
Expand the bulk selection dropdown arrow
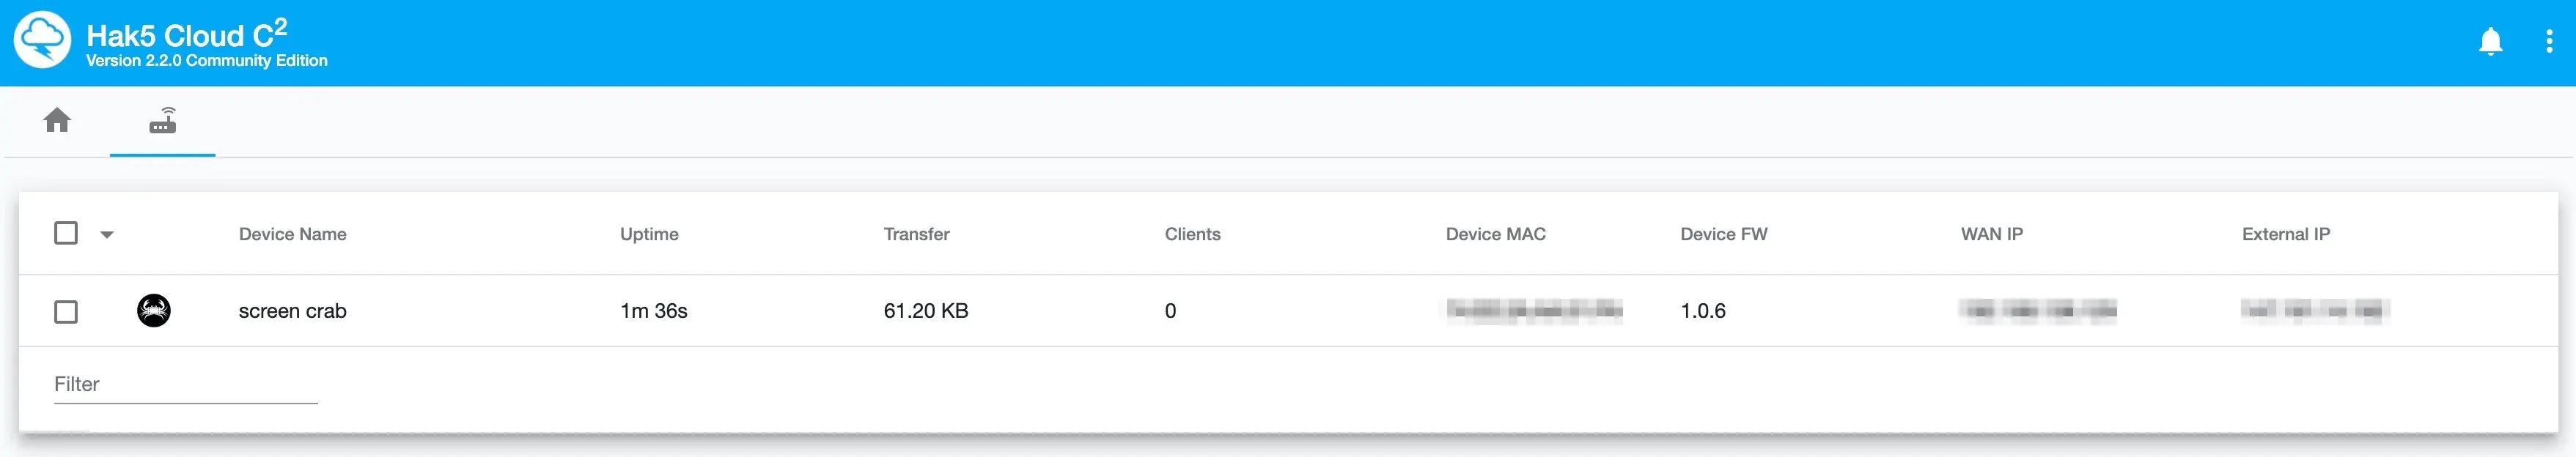point(107,235)
